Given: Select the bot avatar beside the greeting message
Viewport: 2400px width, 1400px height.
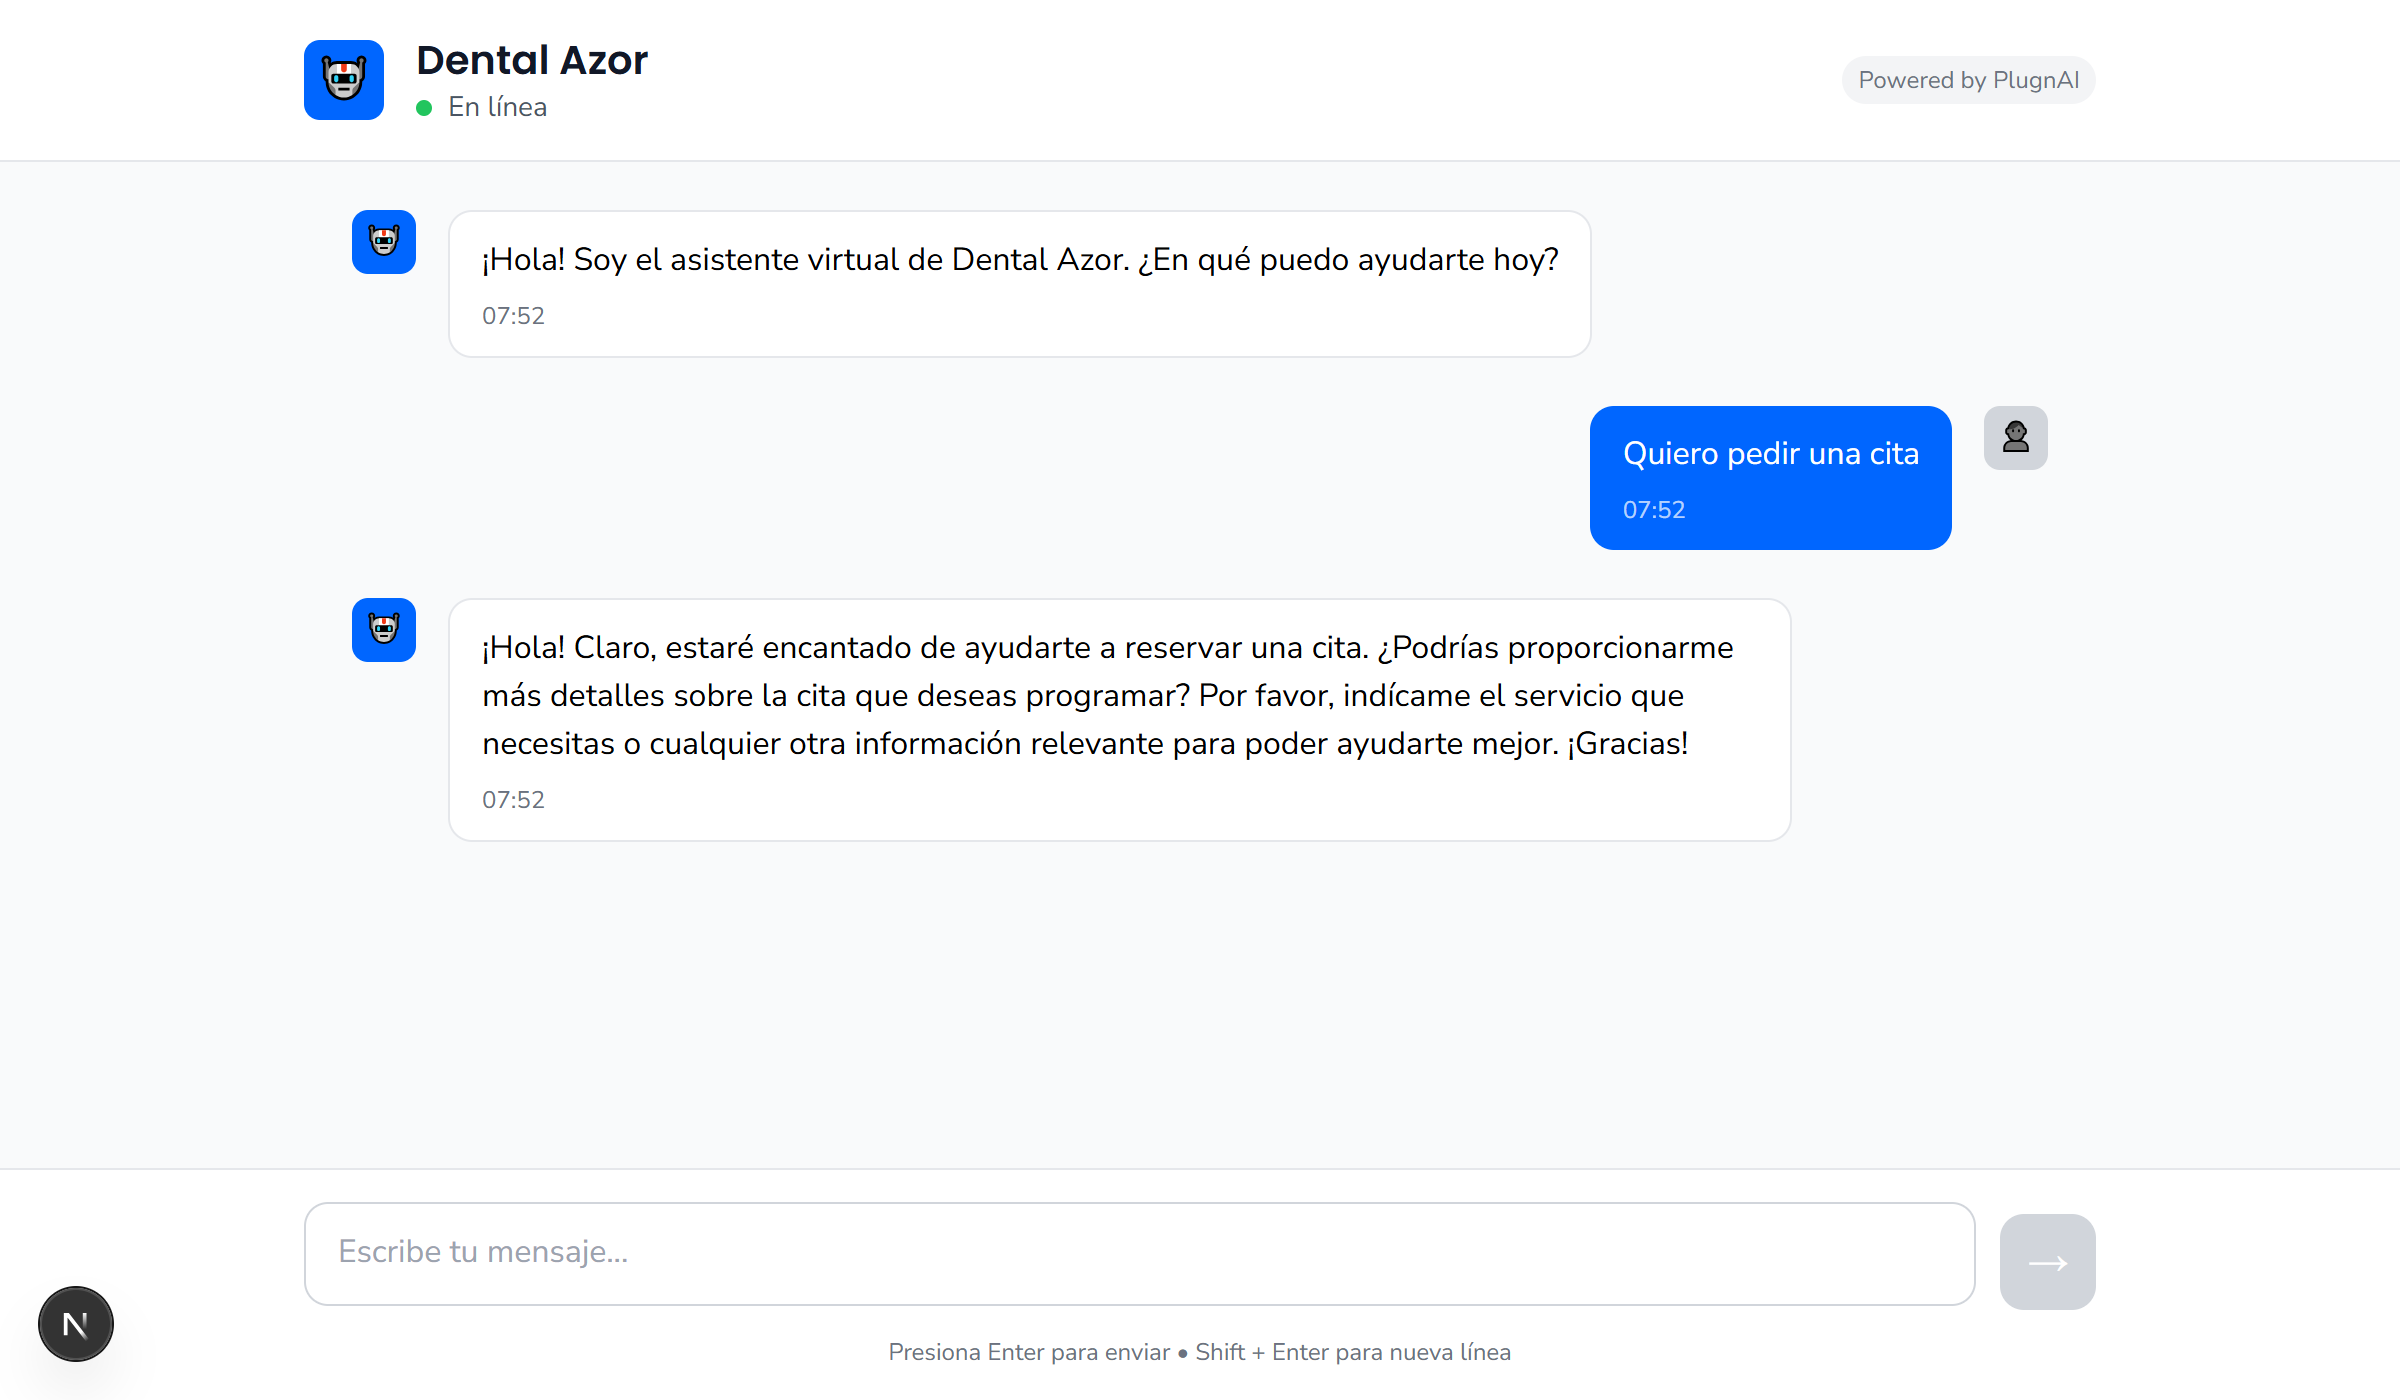Looking at the screenshot, I should (383, 242).
